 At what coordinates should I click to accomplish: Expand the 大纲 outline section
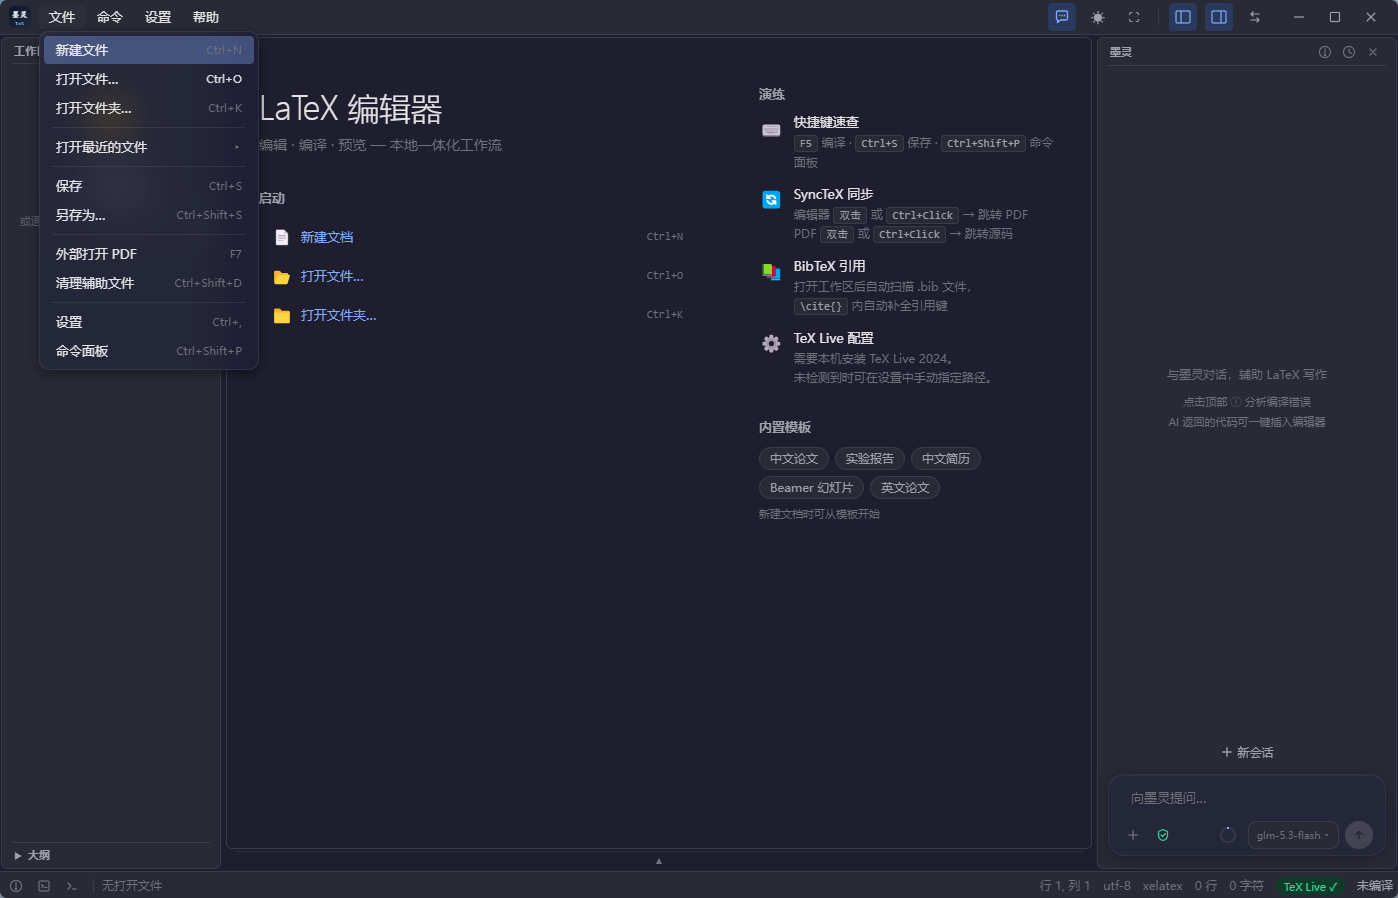[32, 855]
